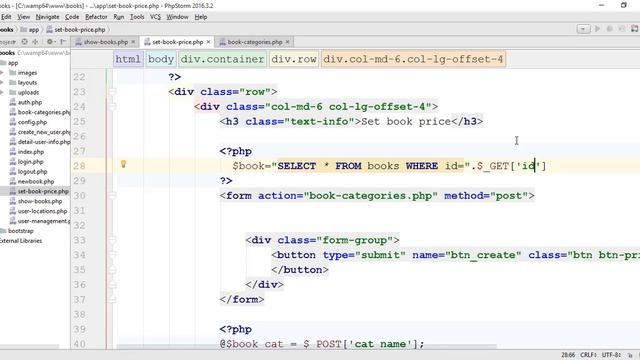
Task: Expand the uploads folder
Action: 2,92
